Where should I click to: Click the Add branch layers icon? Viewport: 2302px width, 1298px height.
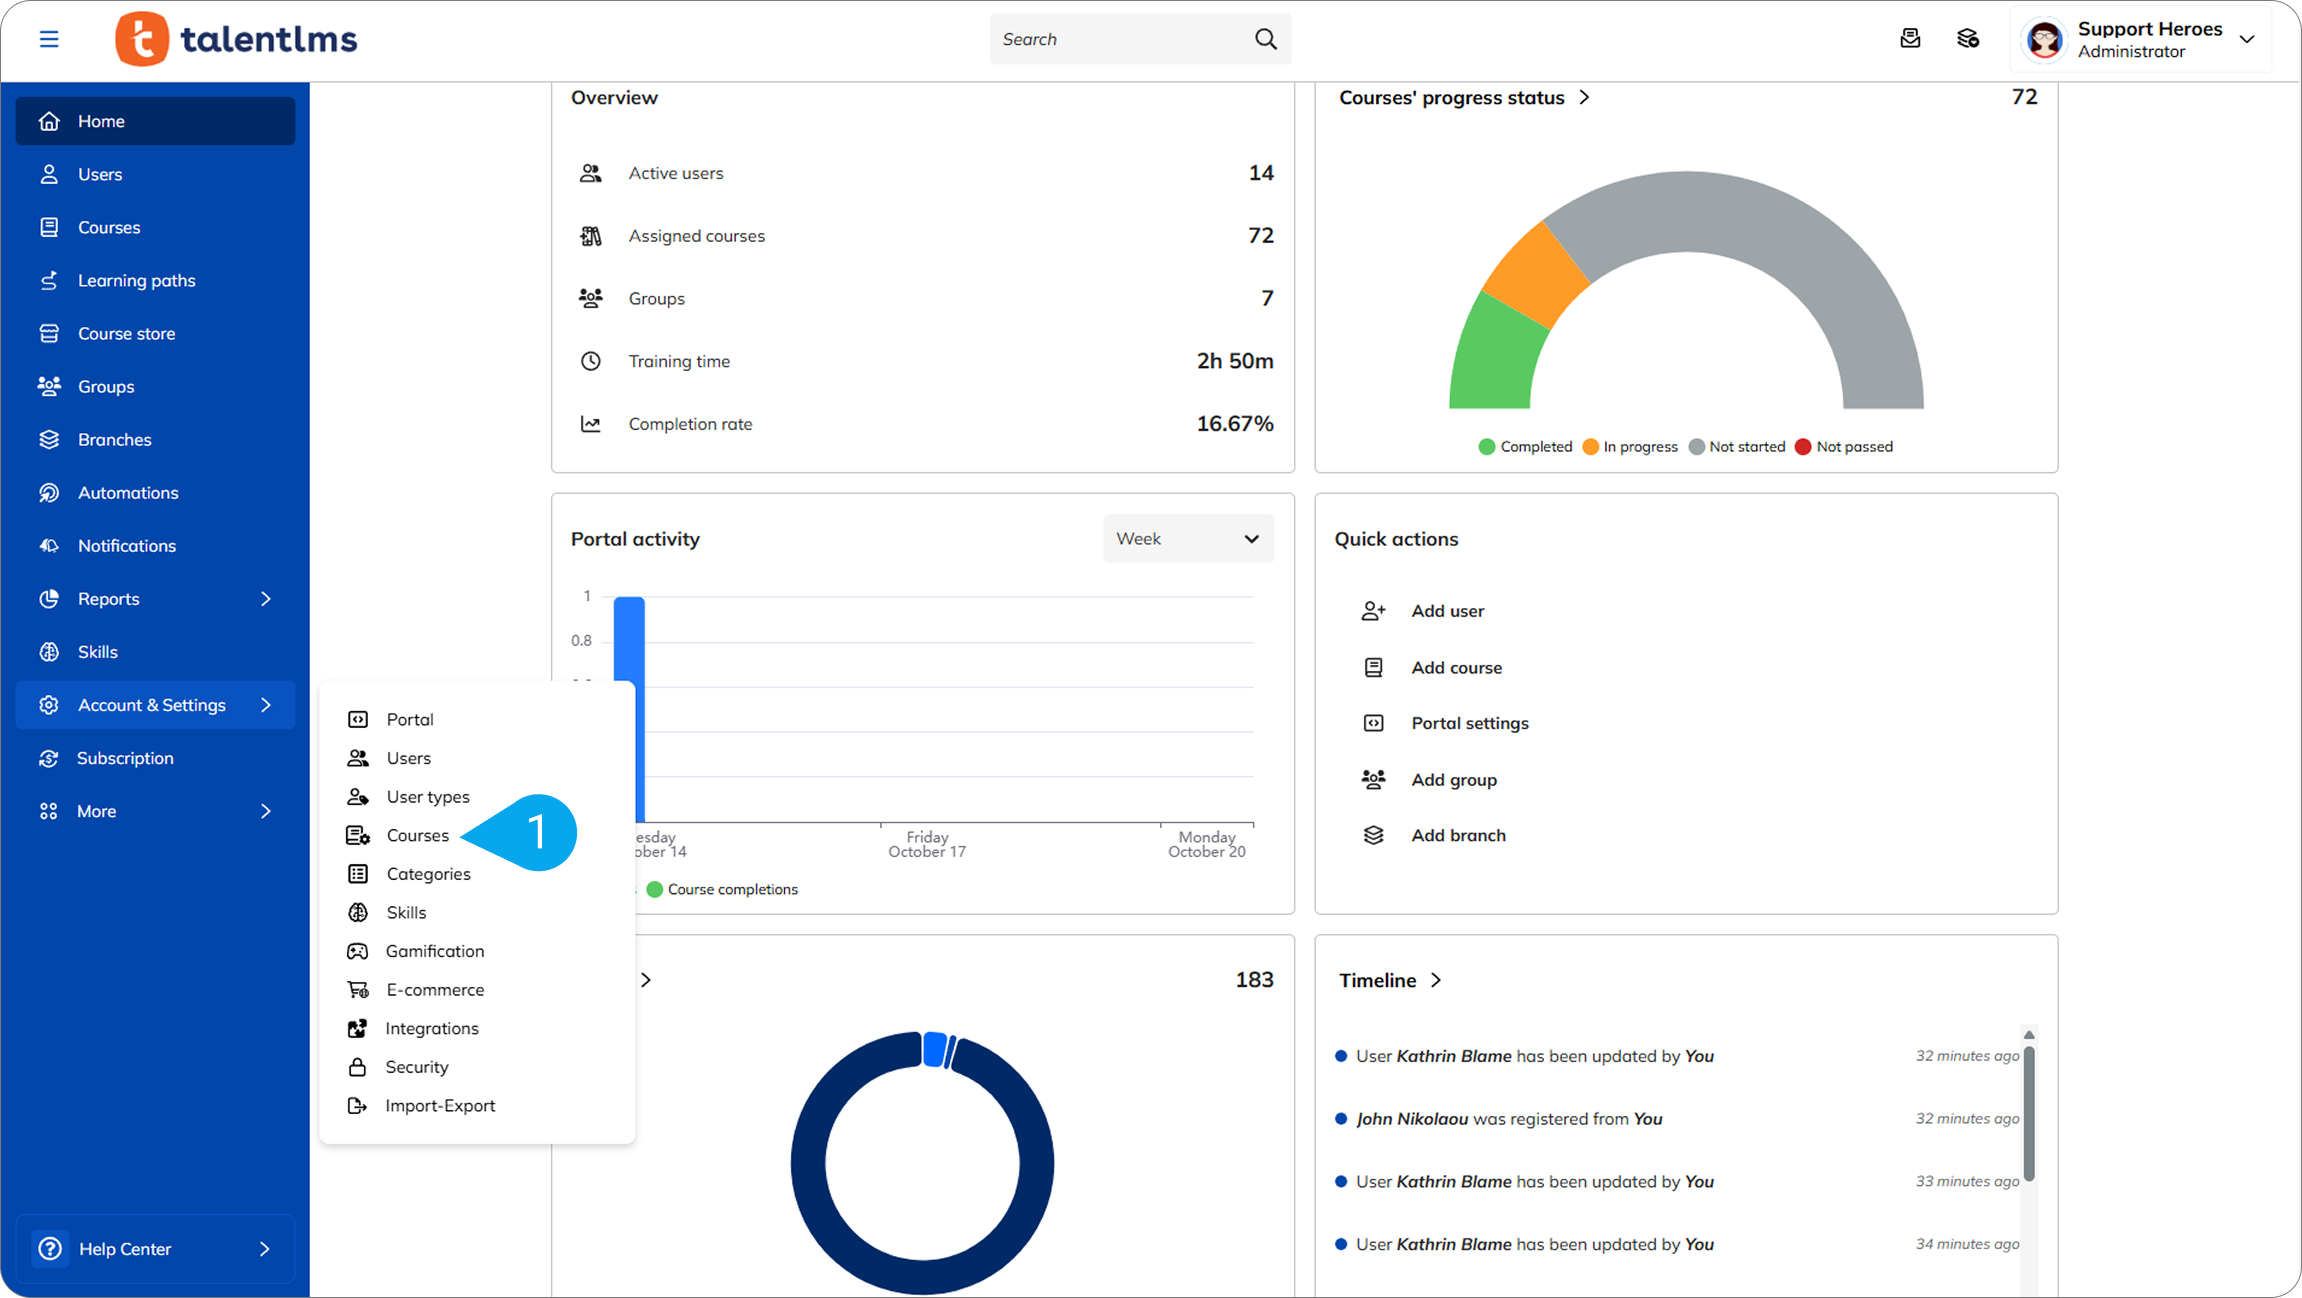tap(1373, 835)
